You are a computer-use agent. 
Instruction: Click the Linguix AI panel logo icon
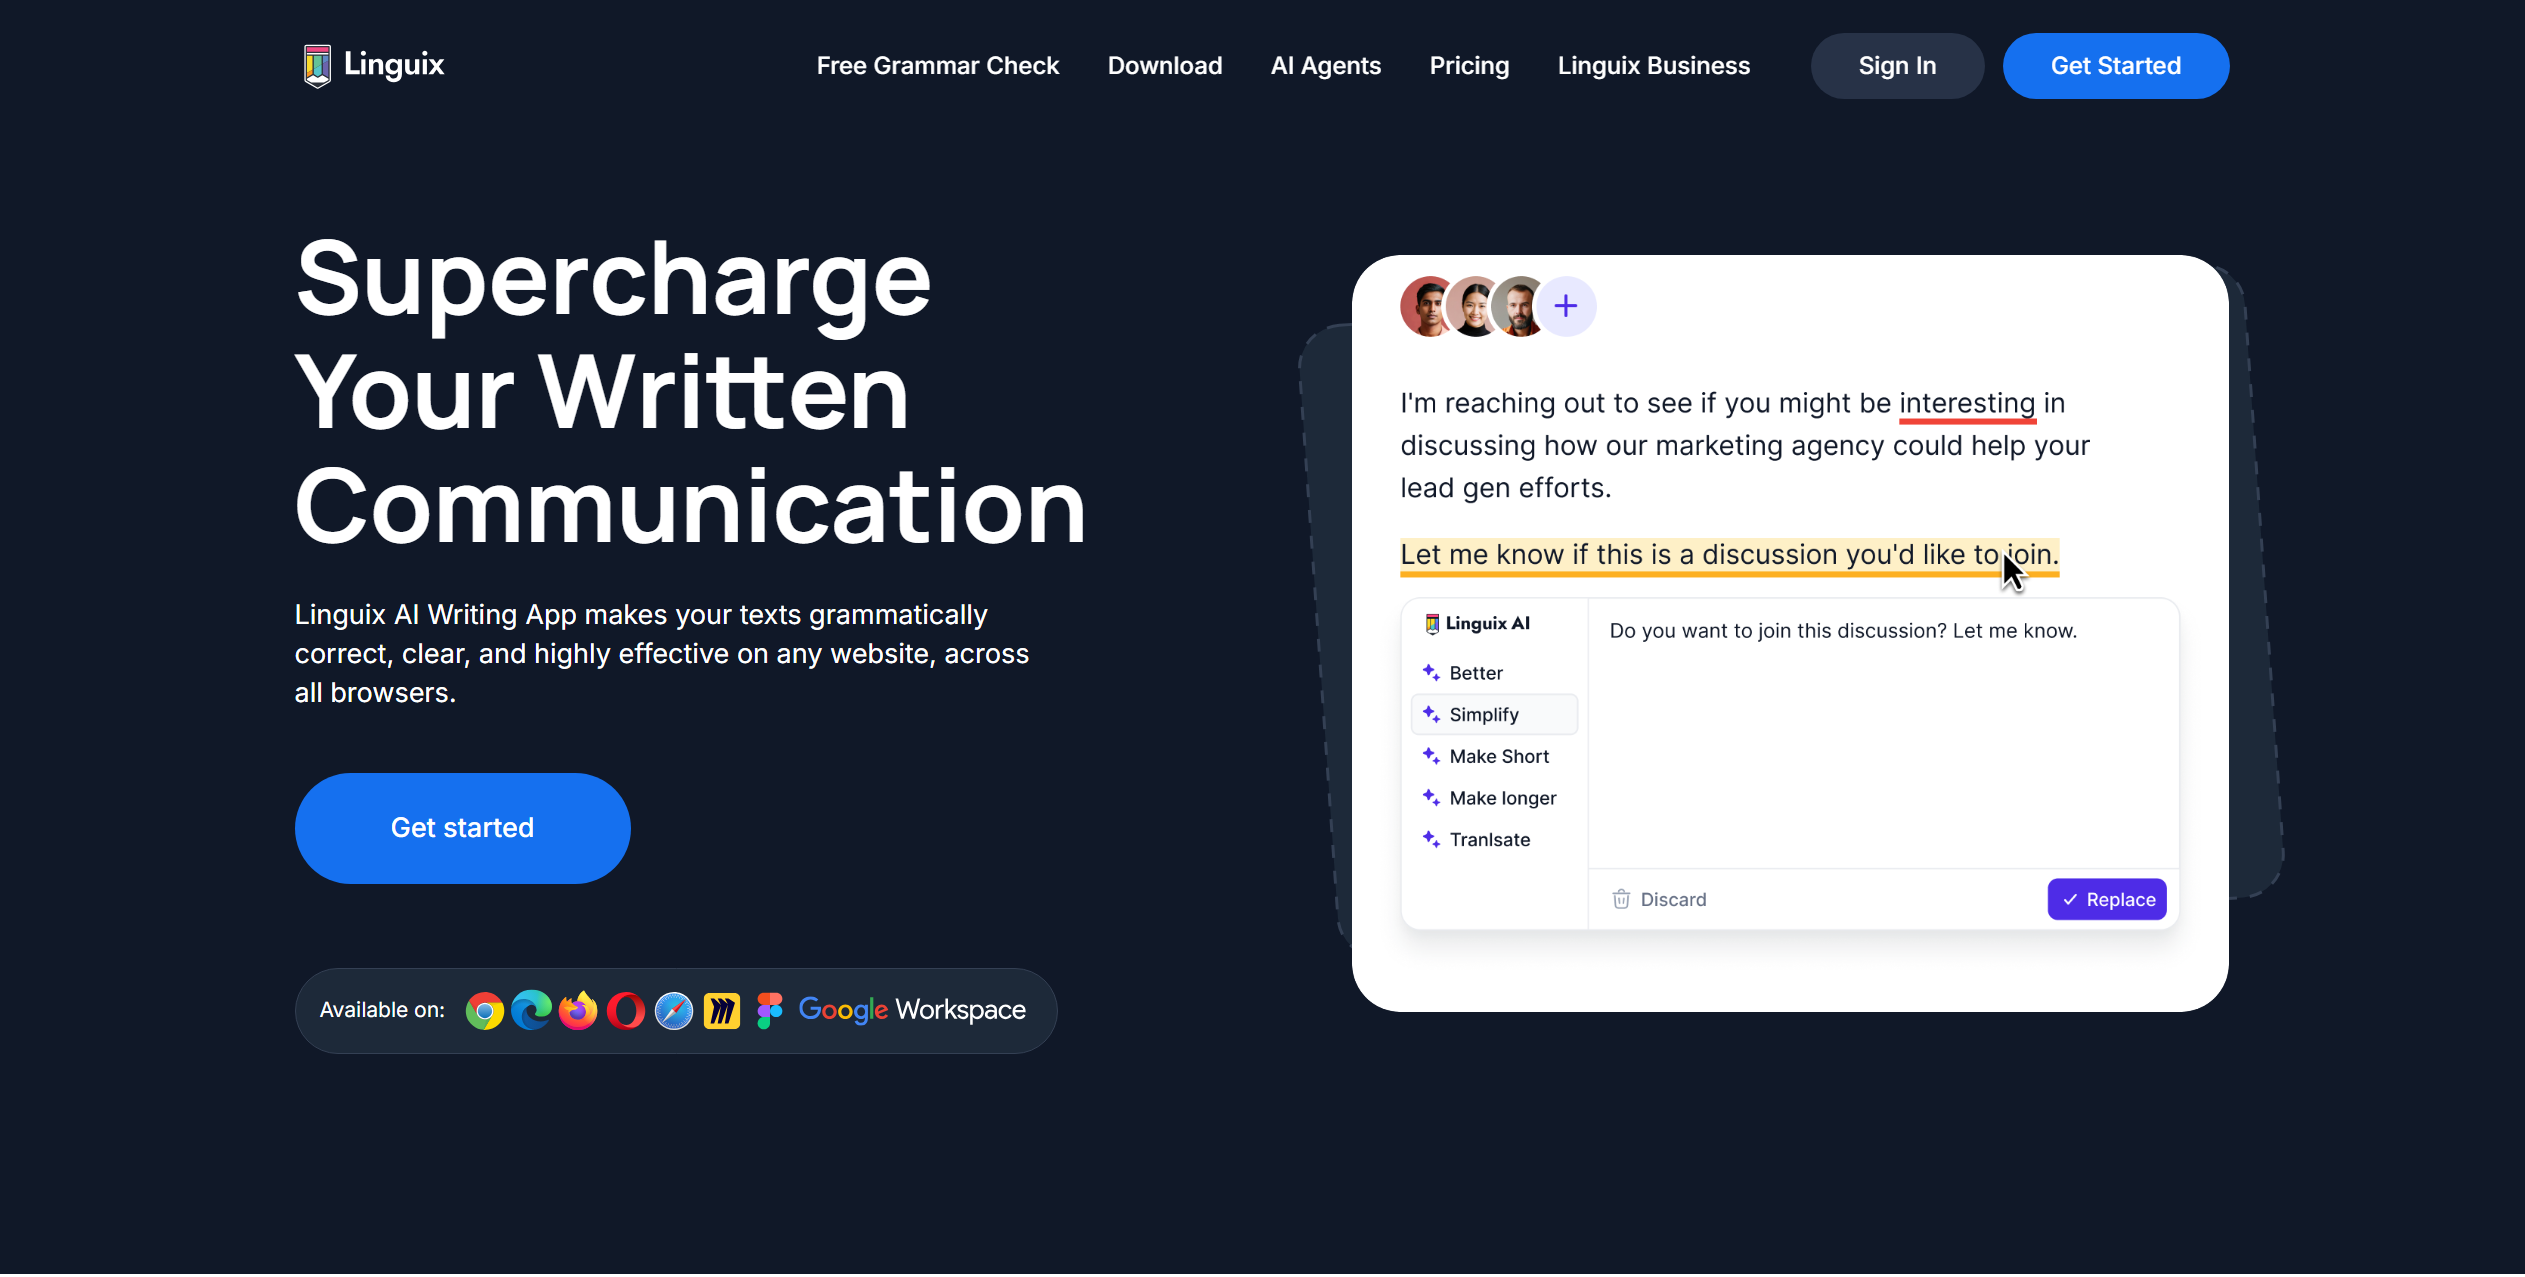click(1432, 624)
